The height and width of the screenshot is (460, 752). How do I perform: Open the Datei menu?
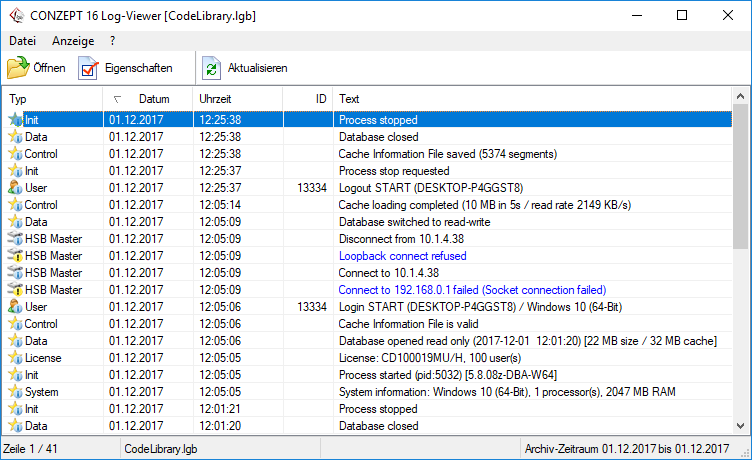[x=22, y=41]
